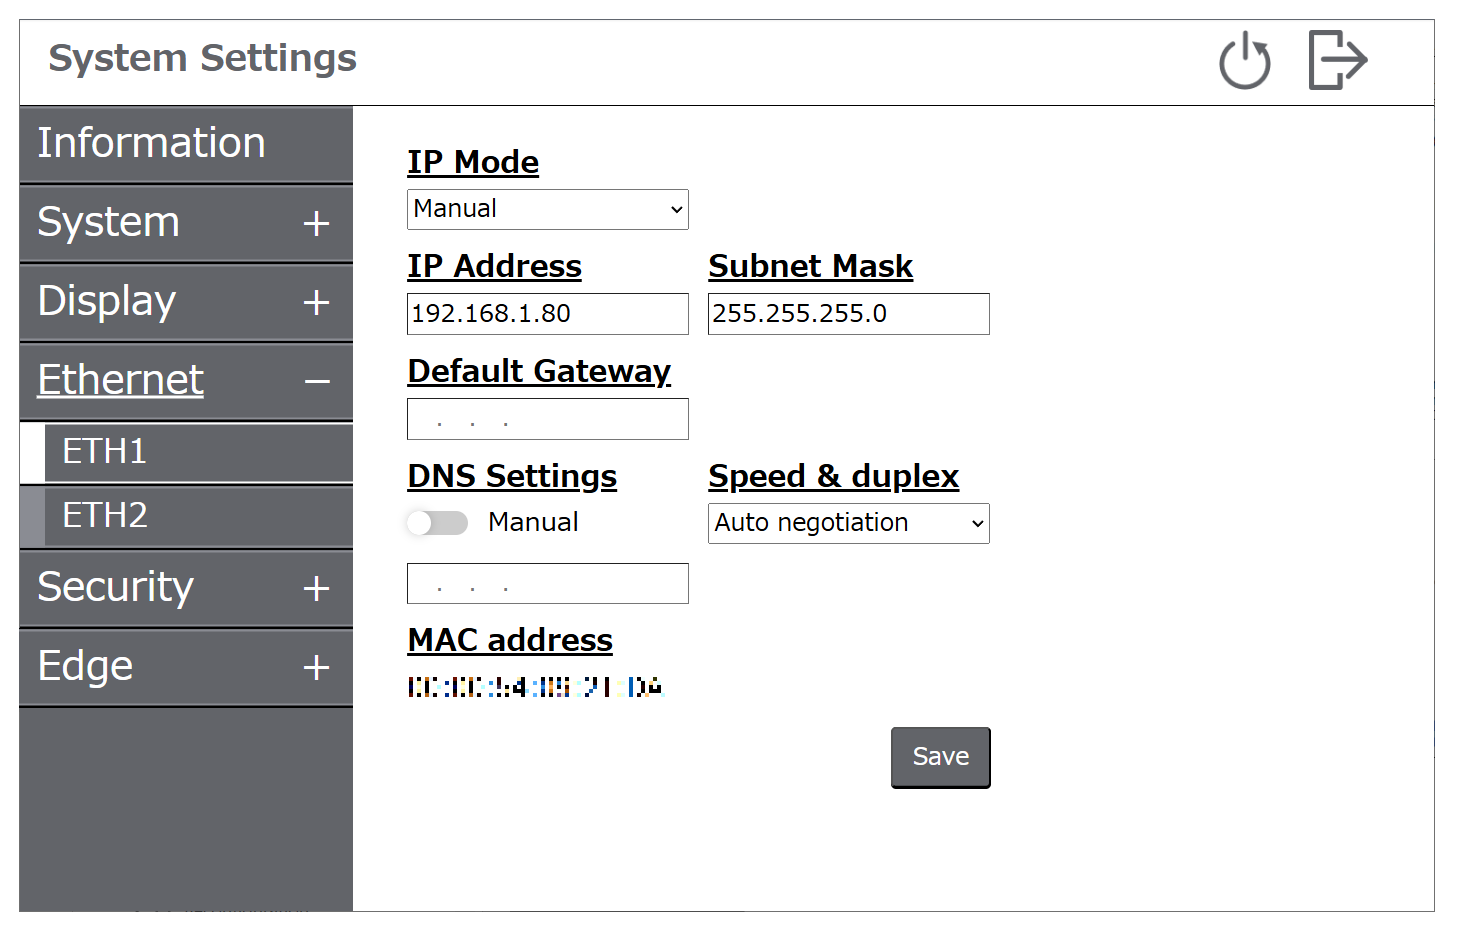Expand Display section plus icon

click(316, 302)
